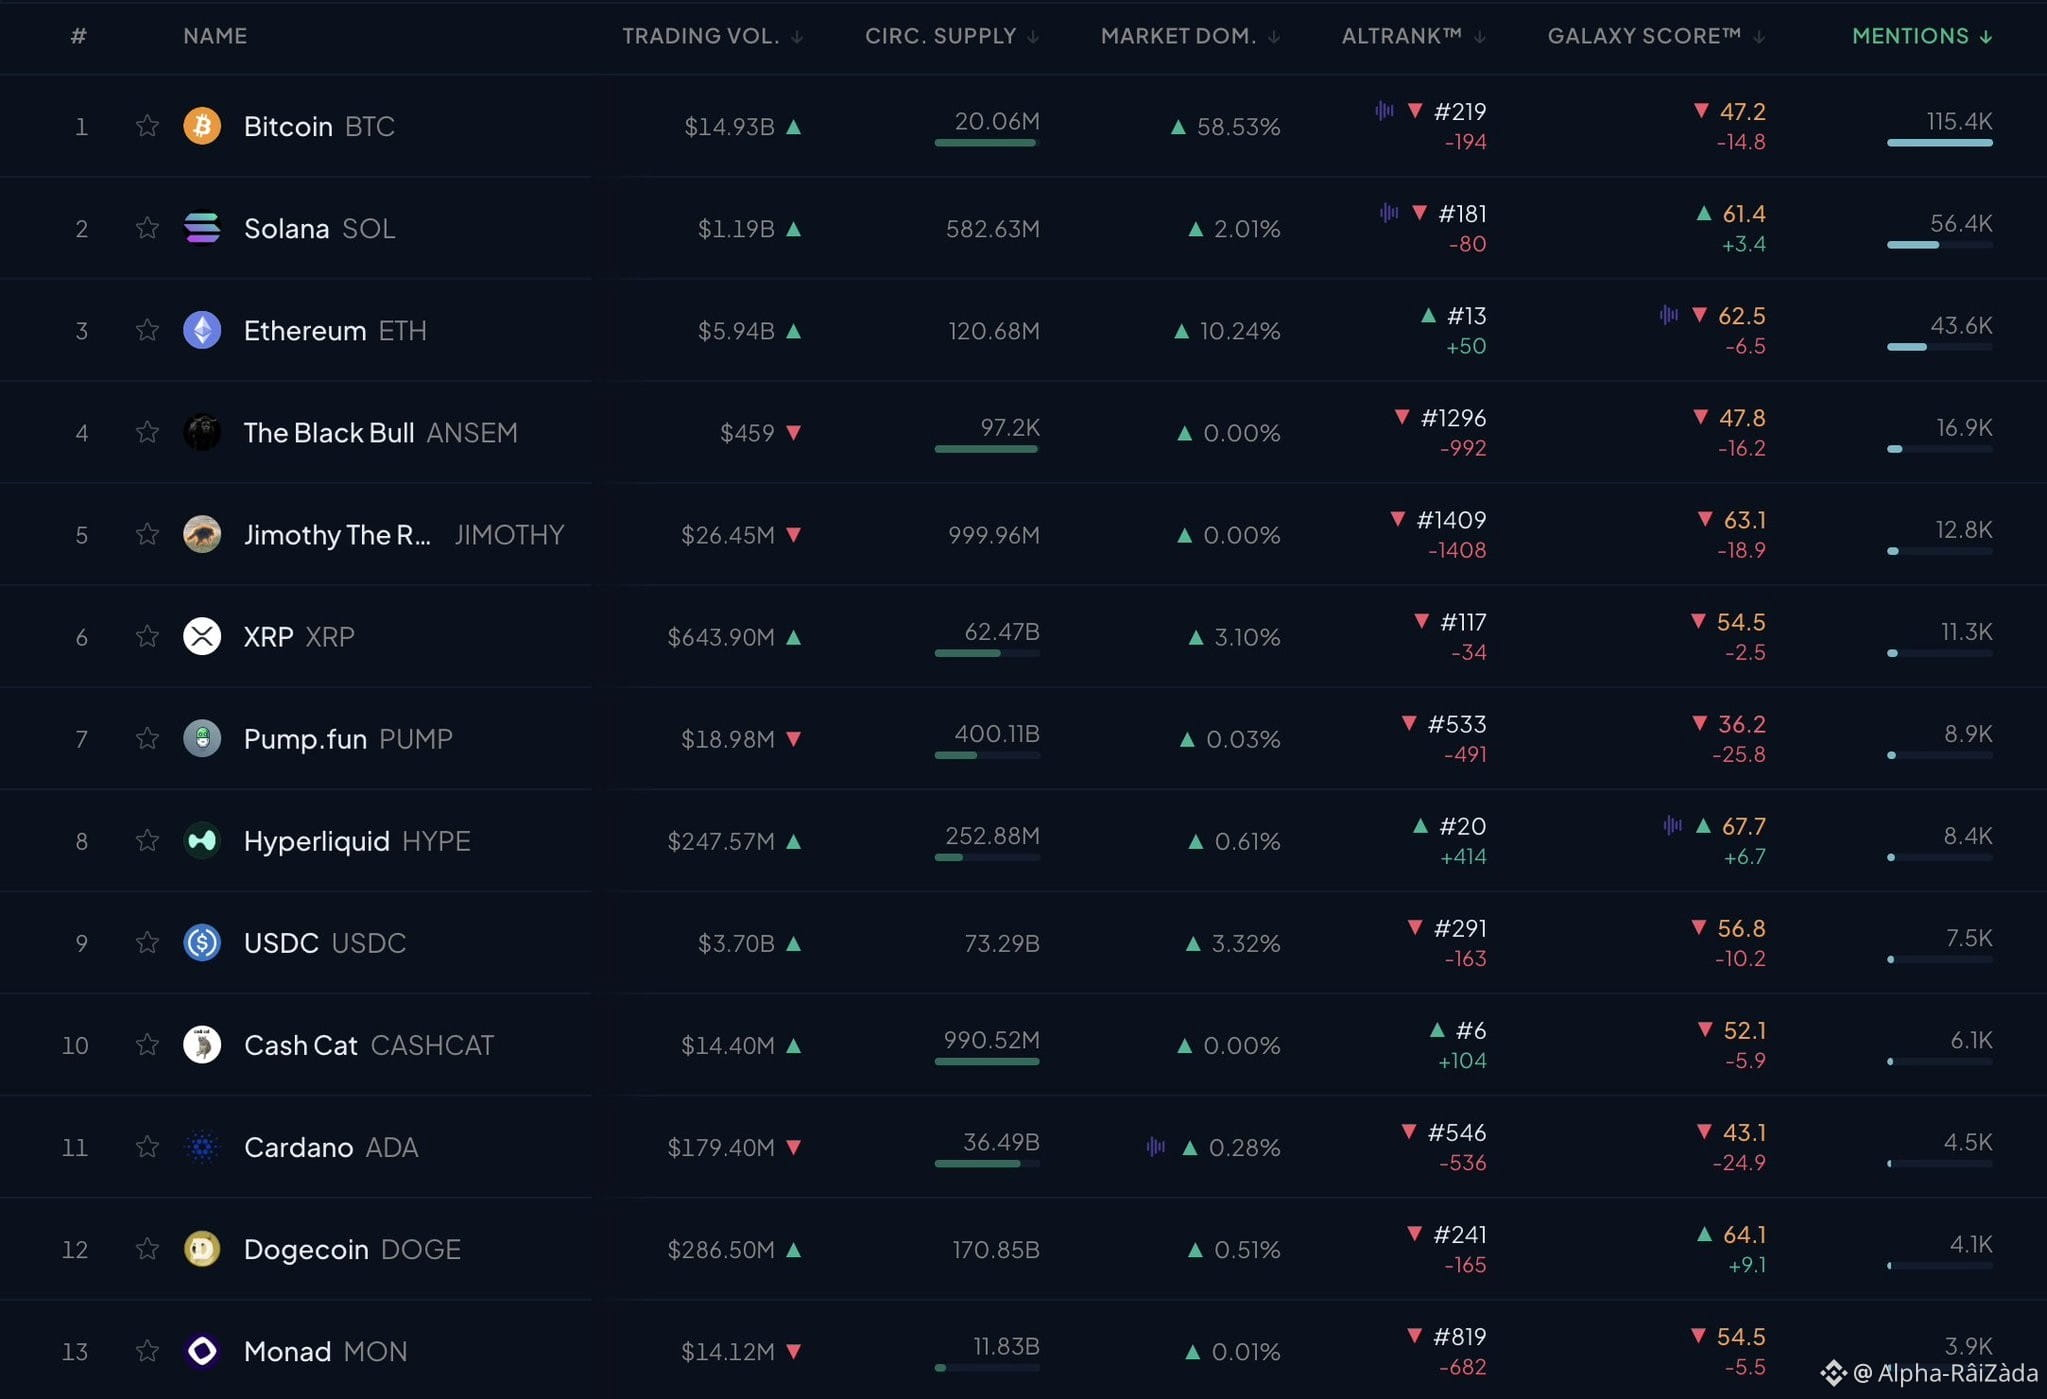Click Hyperliquid's Galaxy Score activity bars icon

(x=1672, y=825)
